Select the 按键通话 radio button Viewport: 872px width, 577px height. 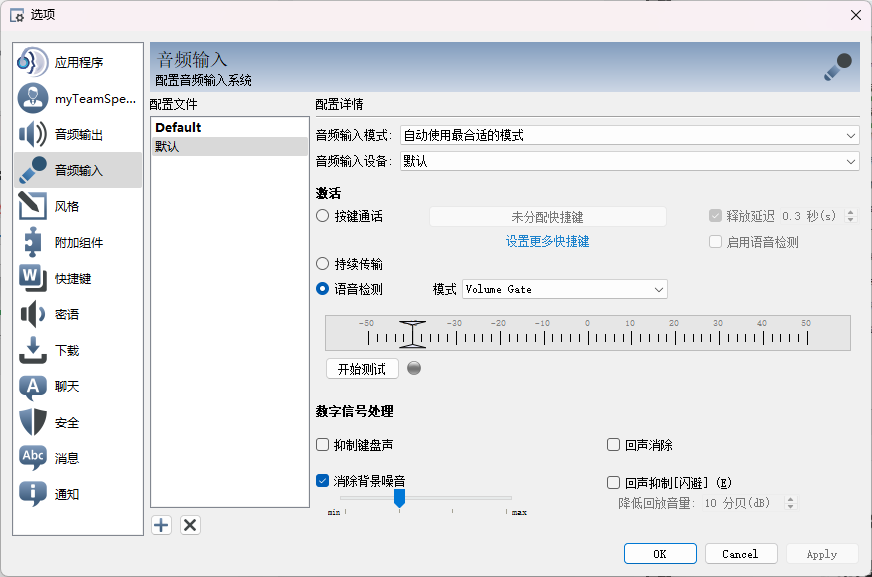(x=323, y=216)
